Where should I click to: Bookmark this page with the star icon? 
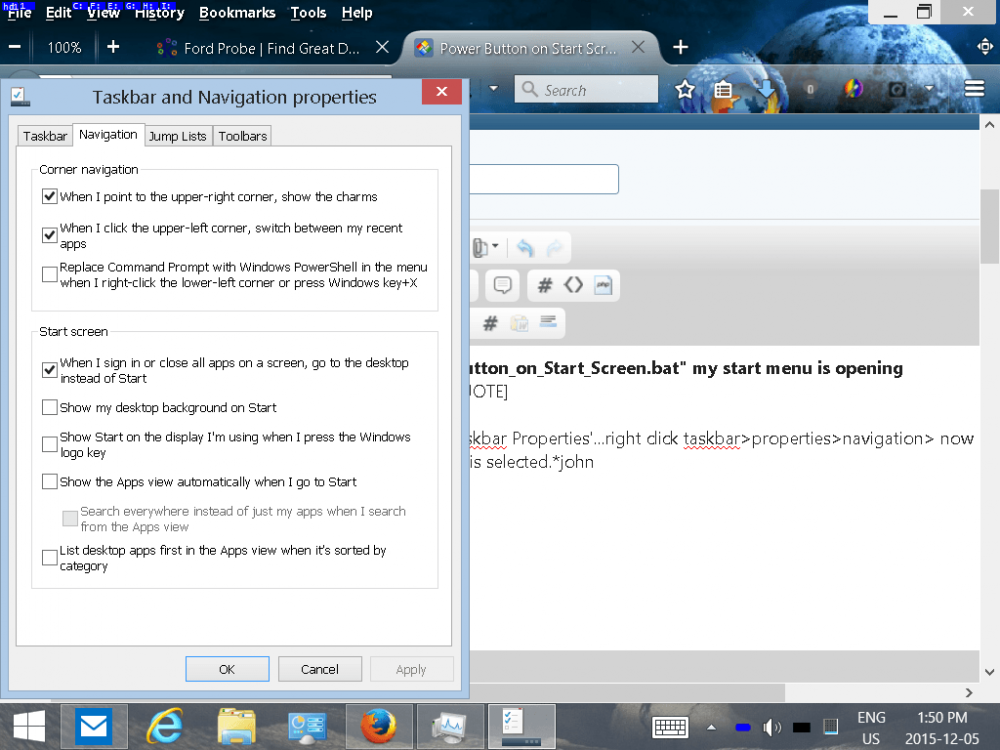pyautogui.click(x=685, y=89)
